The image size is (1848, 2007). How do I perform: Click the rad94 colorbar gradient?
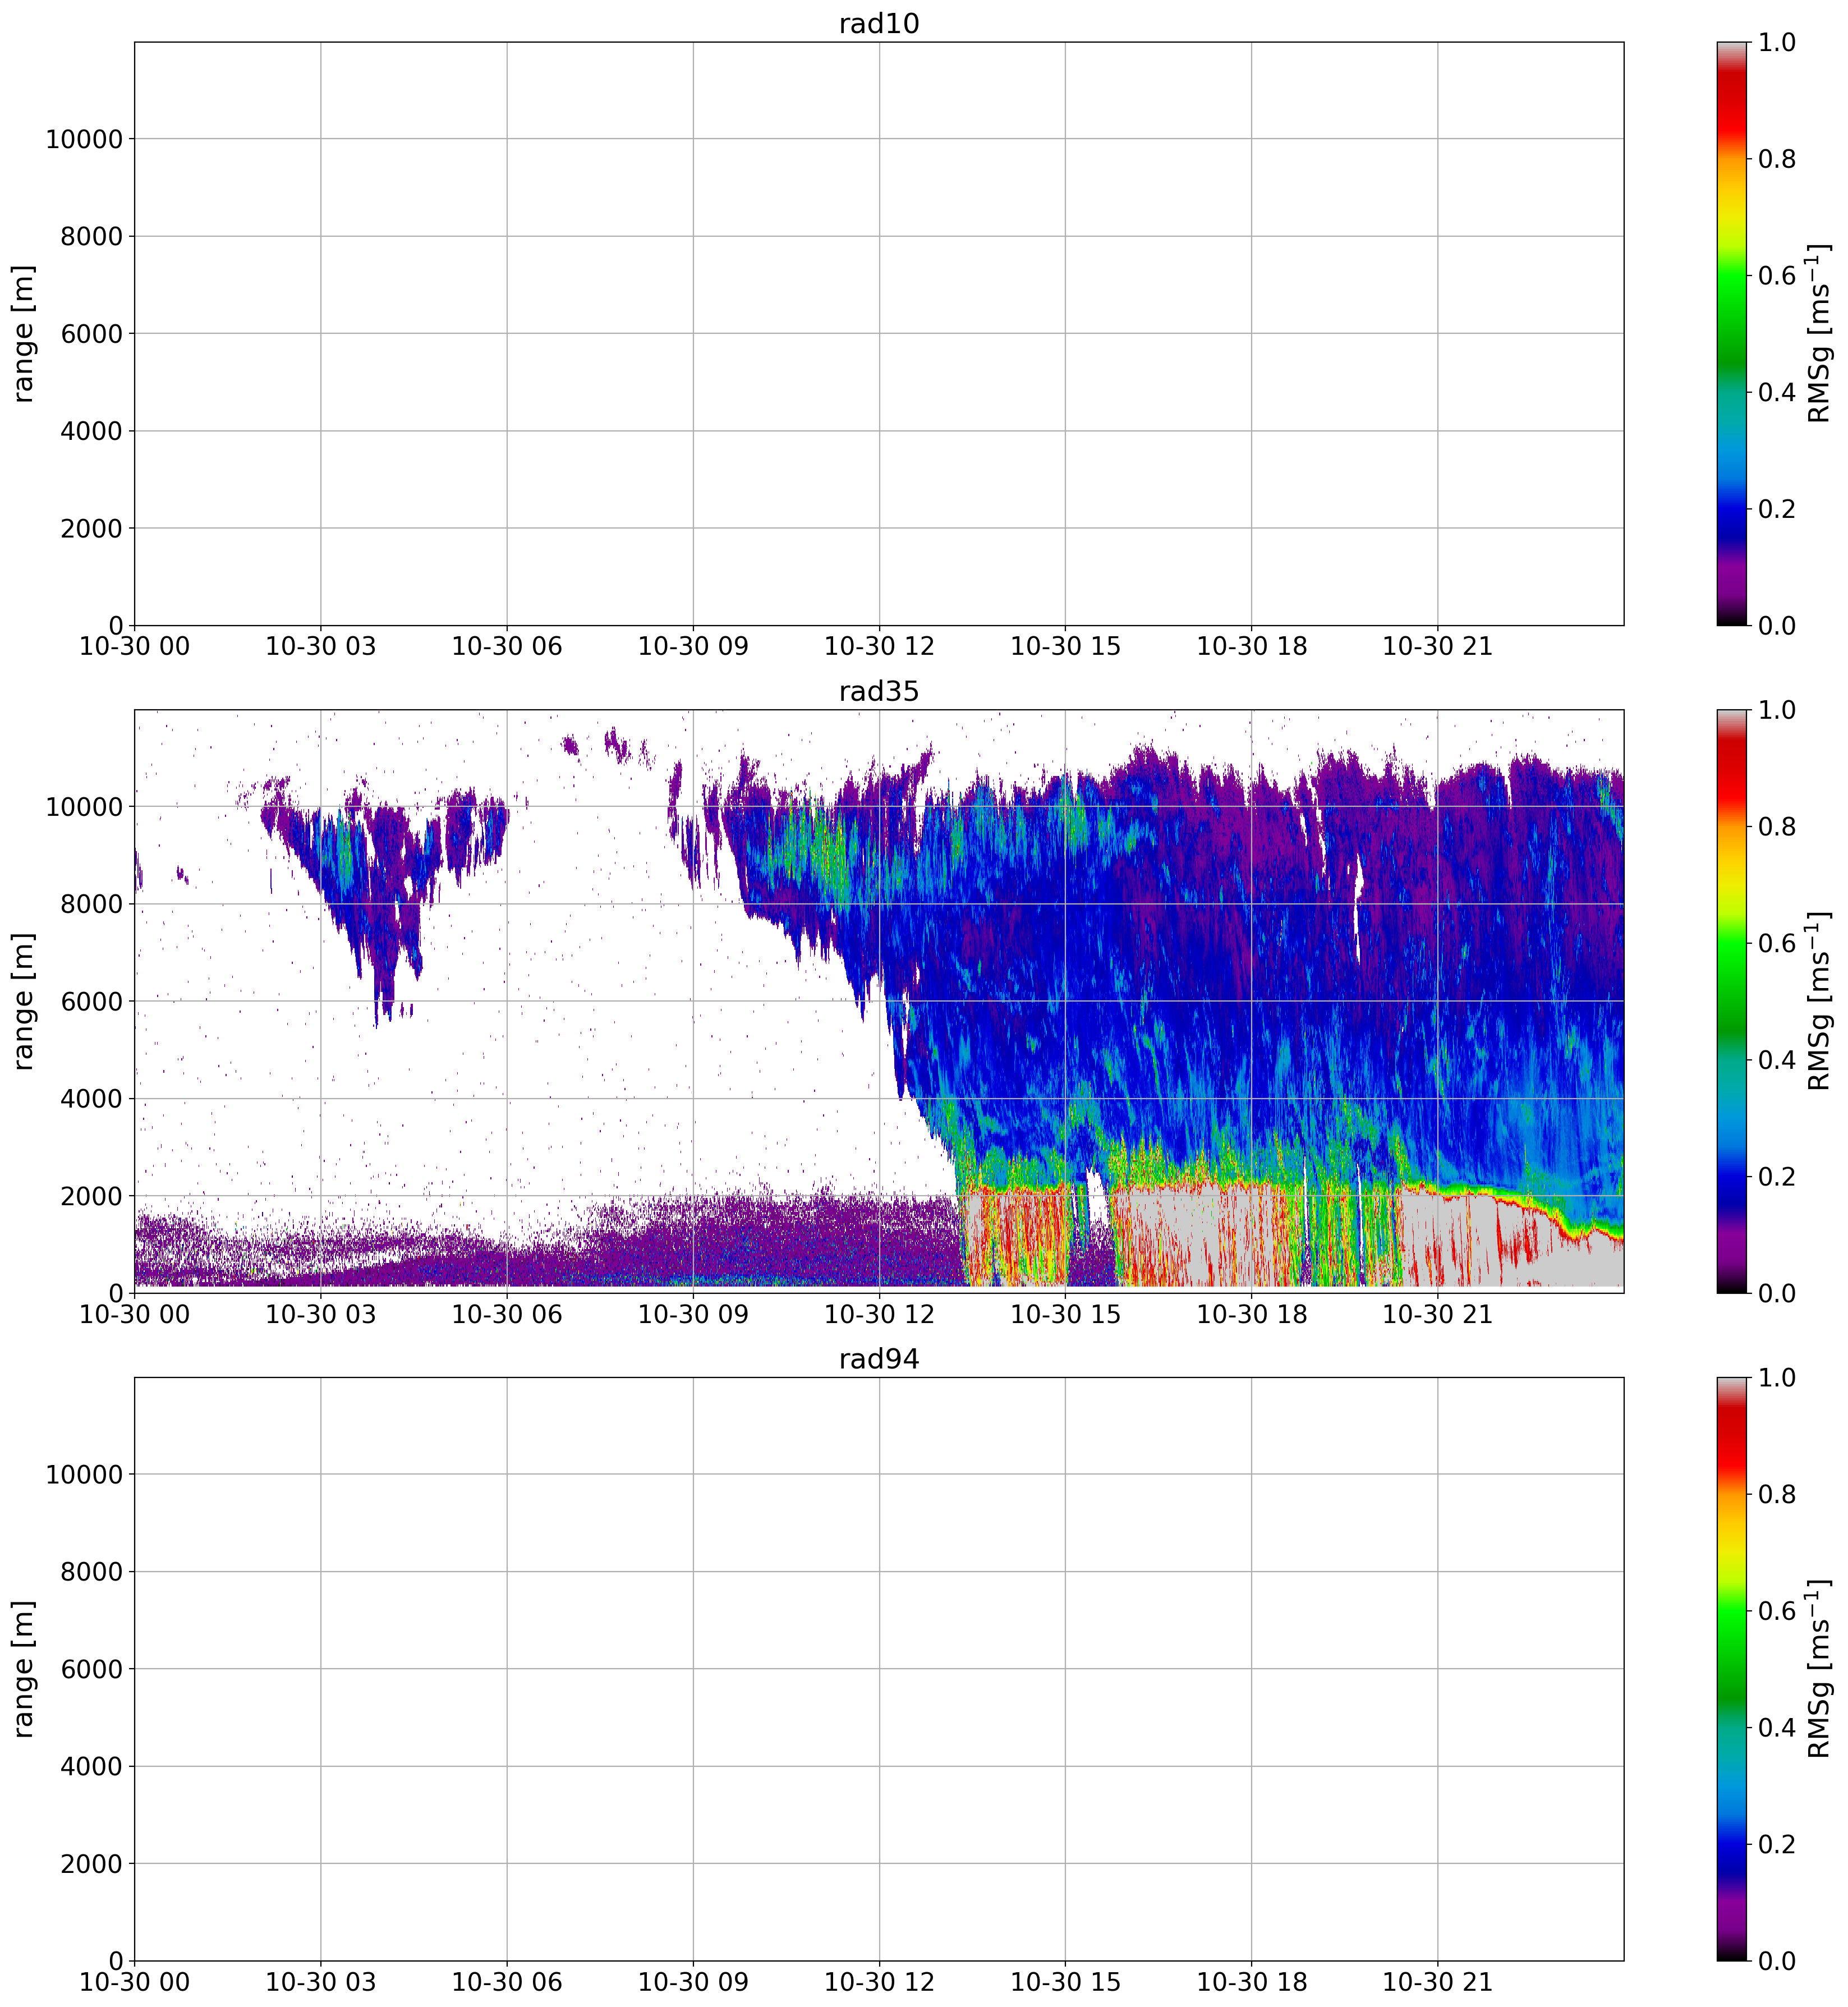(1731, 1669)
